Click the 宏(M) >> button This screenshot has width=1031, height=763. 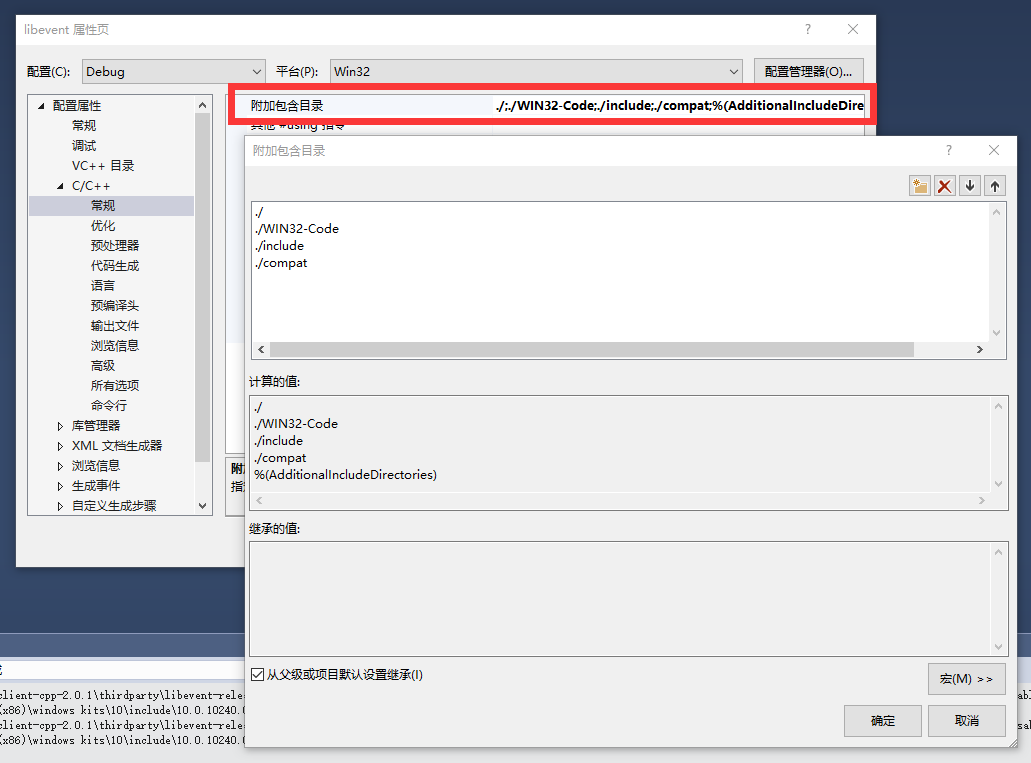point(966,678)
